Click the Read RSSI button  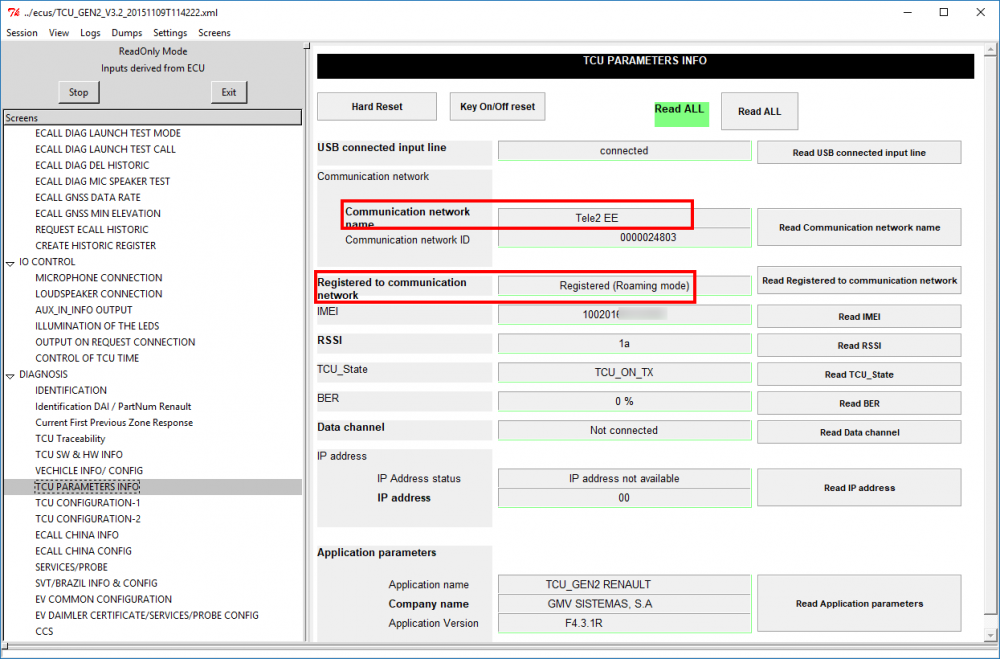click(859, 345)
